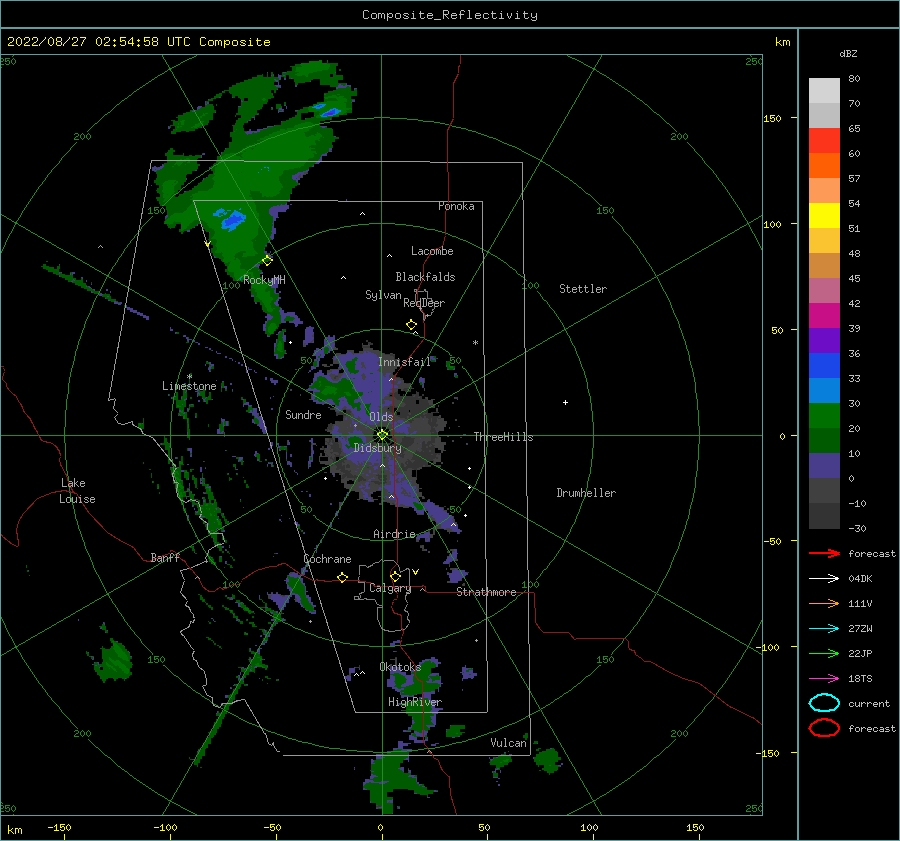Click the yellow diamond marker under Cochrane
Viewport: 900px width, 841px height.
pos(343,578)
